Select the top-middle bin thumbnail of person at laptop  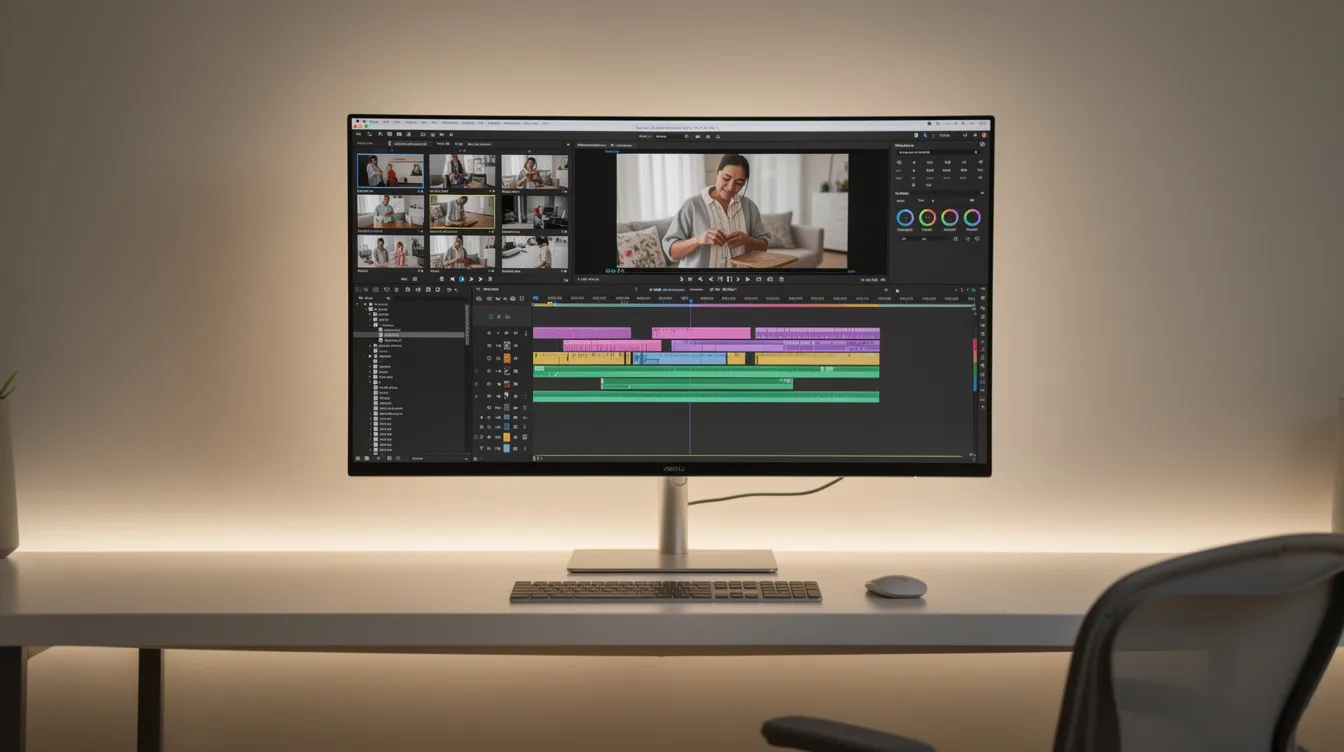coord(462,171)
